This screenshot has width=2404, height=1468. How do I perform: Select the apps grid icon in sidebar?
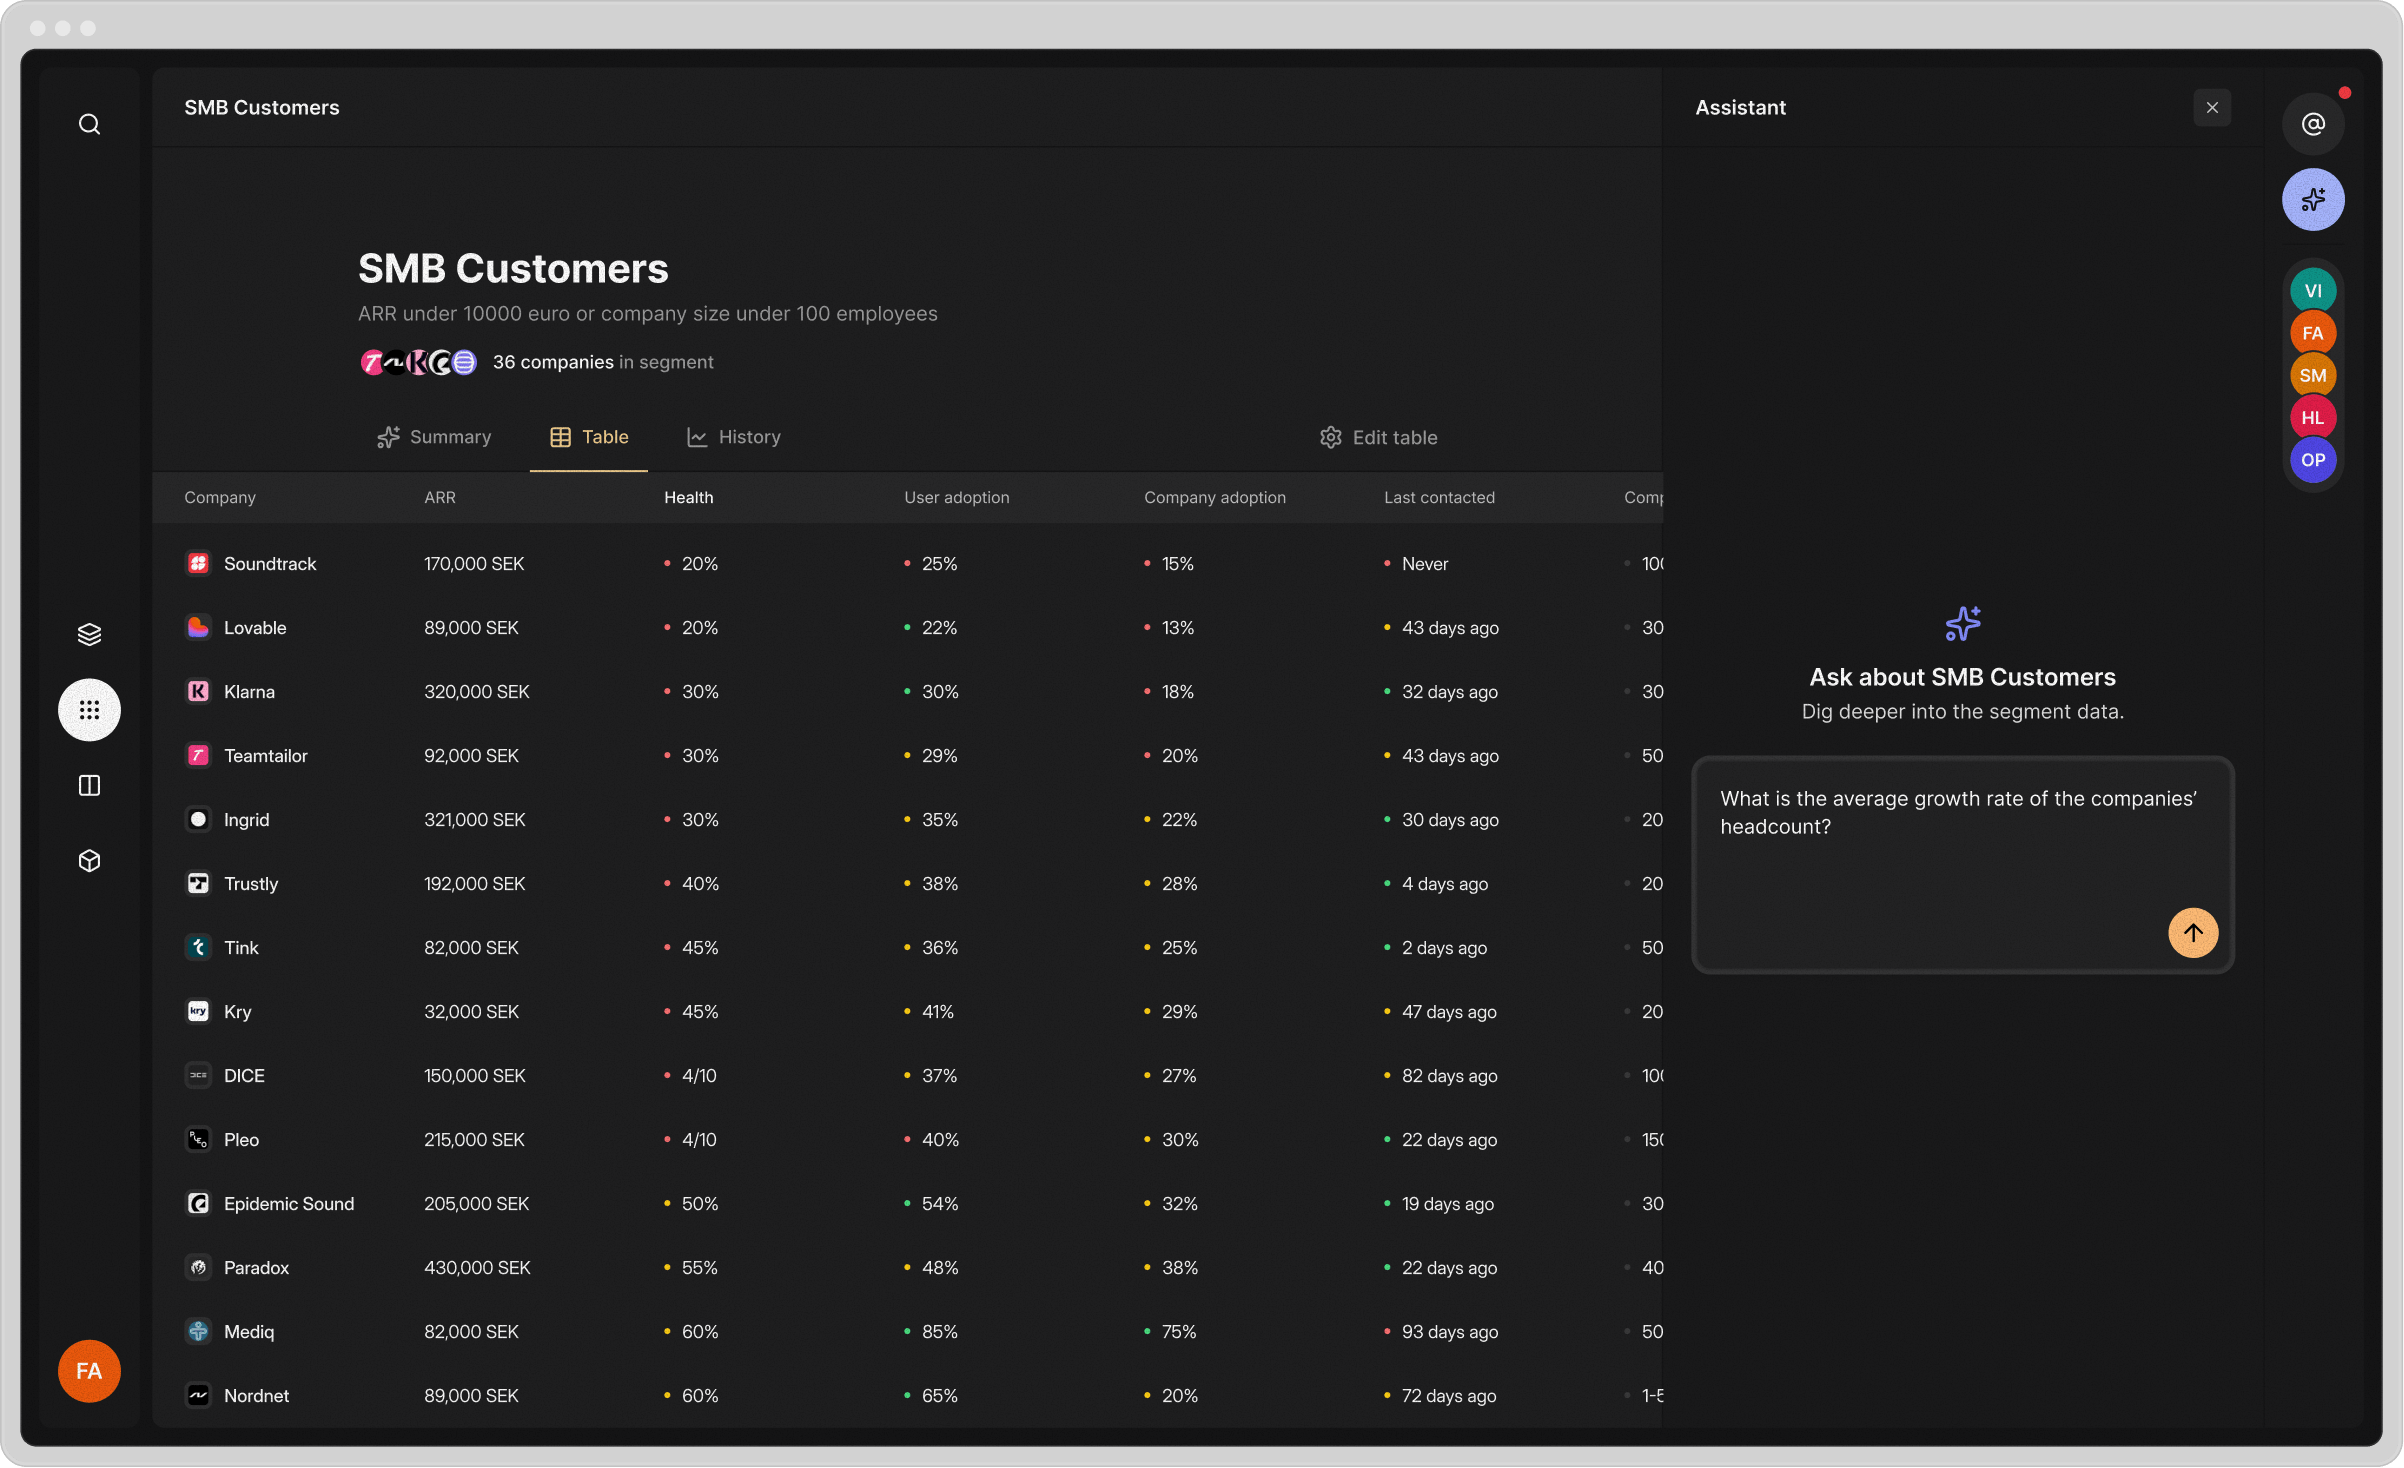[89, 709]
